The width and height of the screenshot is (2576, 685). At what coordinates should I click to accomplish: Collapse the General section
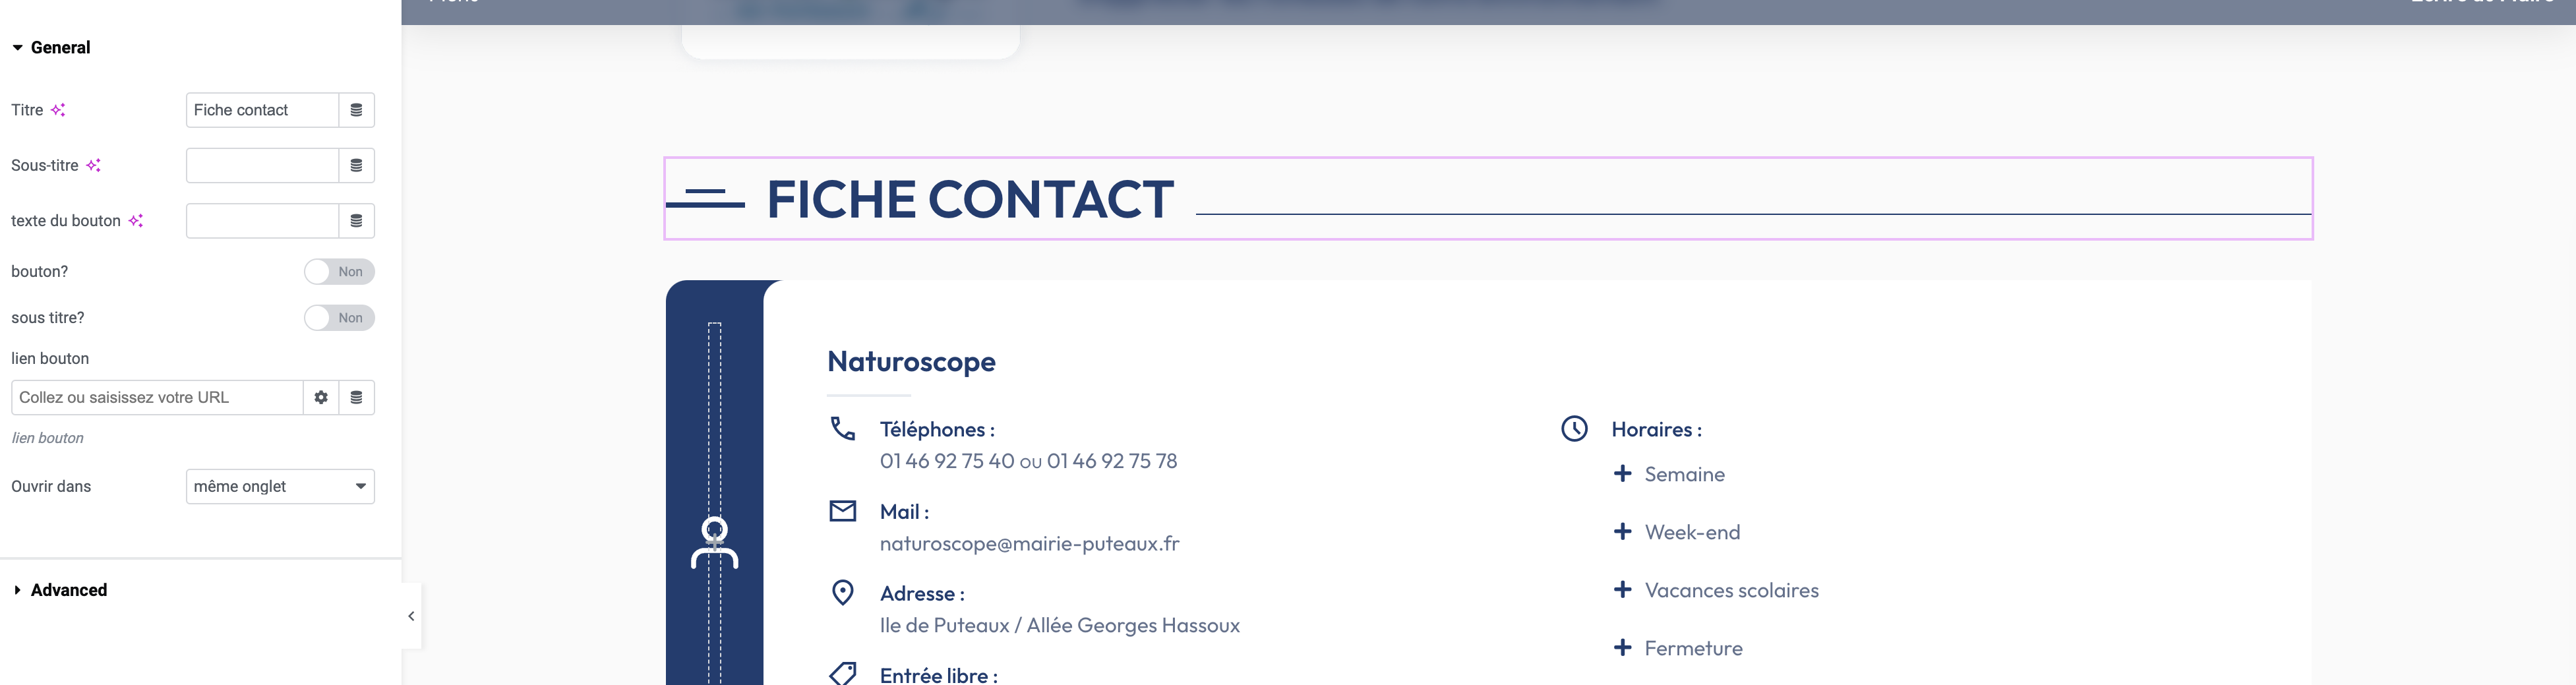click(x=60, y=48)
